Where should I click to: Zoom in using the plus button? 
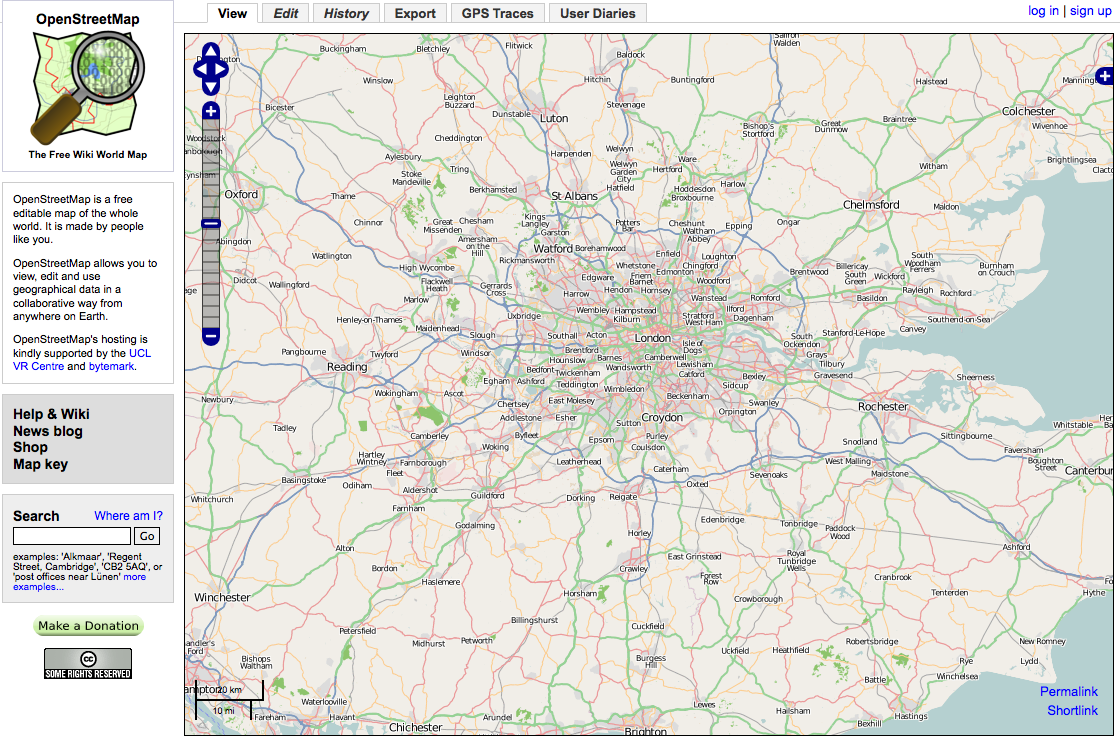(211, 111)
